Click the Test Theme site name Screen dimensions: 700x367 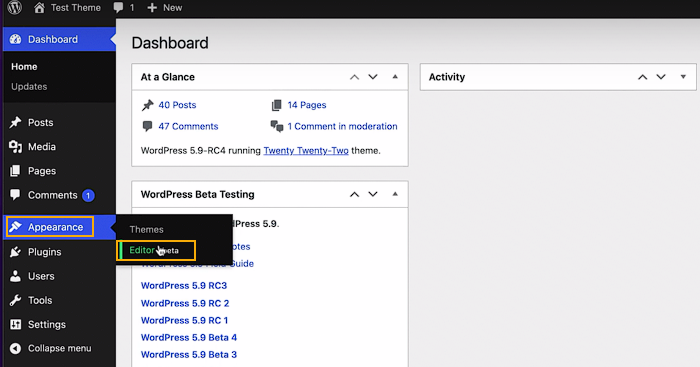[75, 8]
